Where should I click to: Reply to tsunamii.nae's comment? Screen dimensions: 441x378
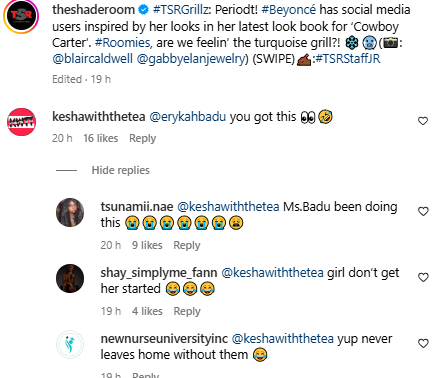pos(187,245)
